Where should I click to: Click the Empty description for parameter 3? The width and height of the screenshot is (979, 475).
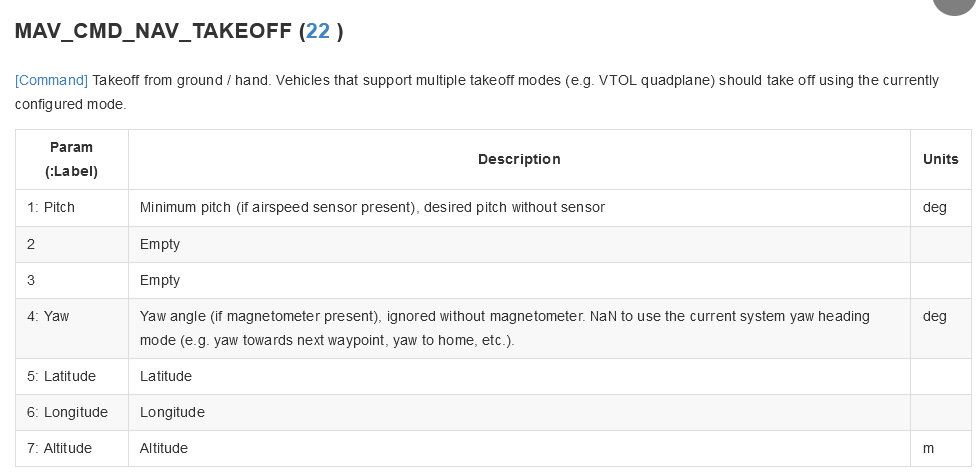click(160, 280)
